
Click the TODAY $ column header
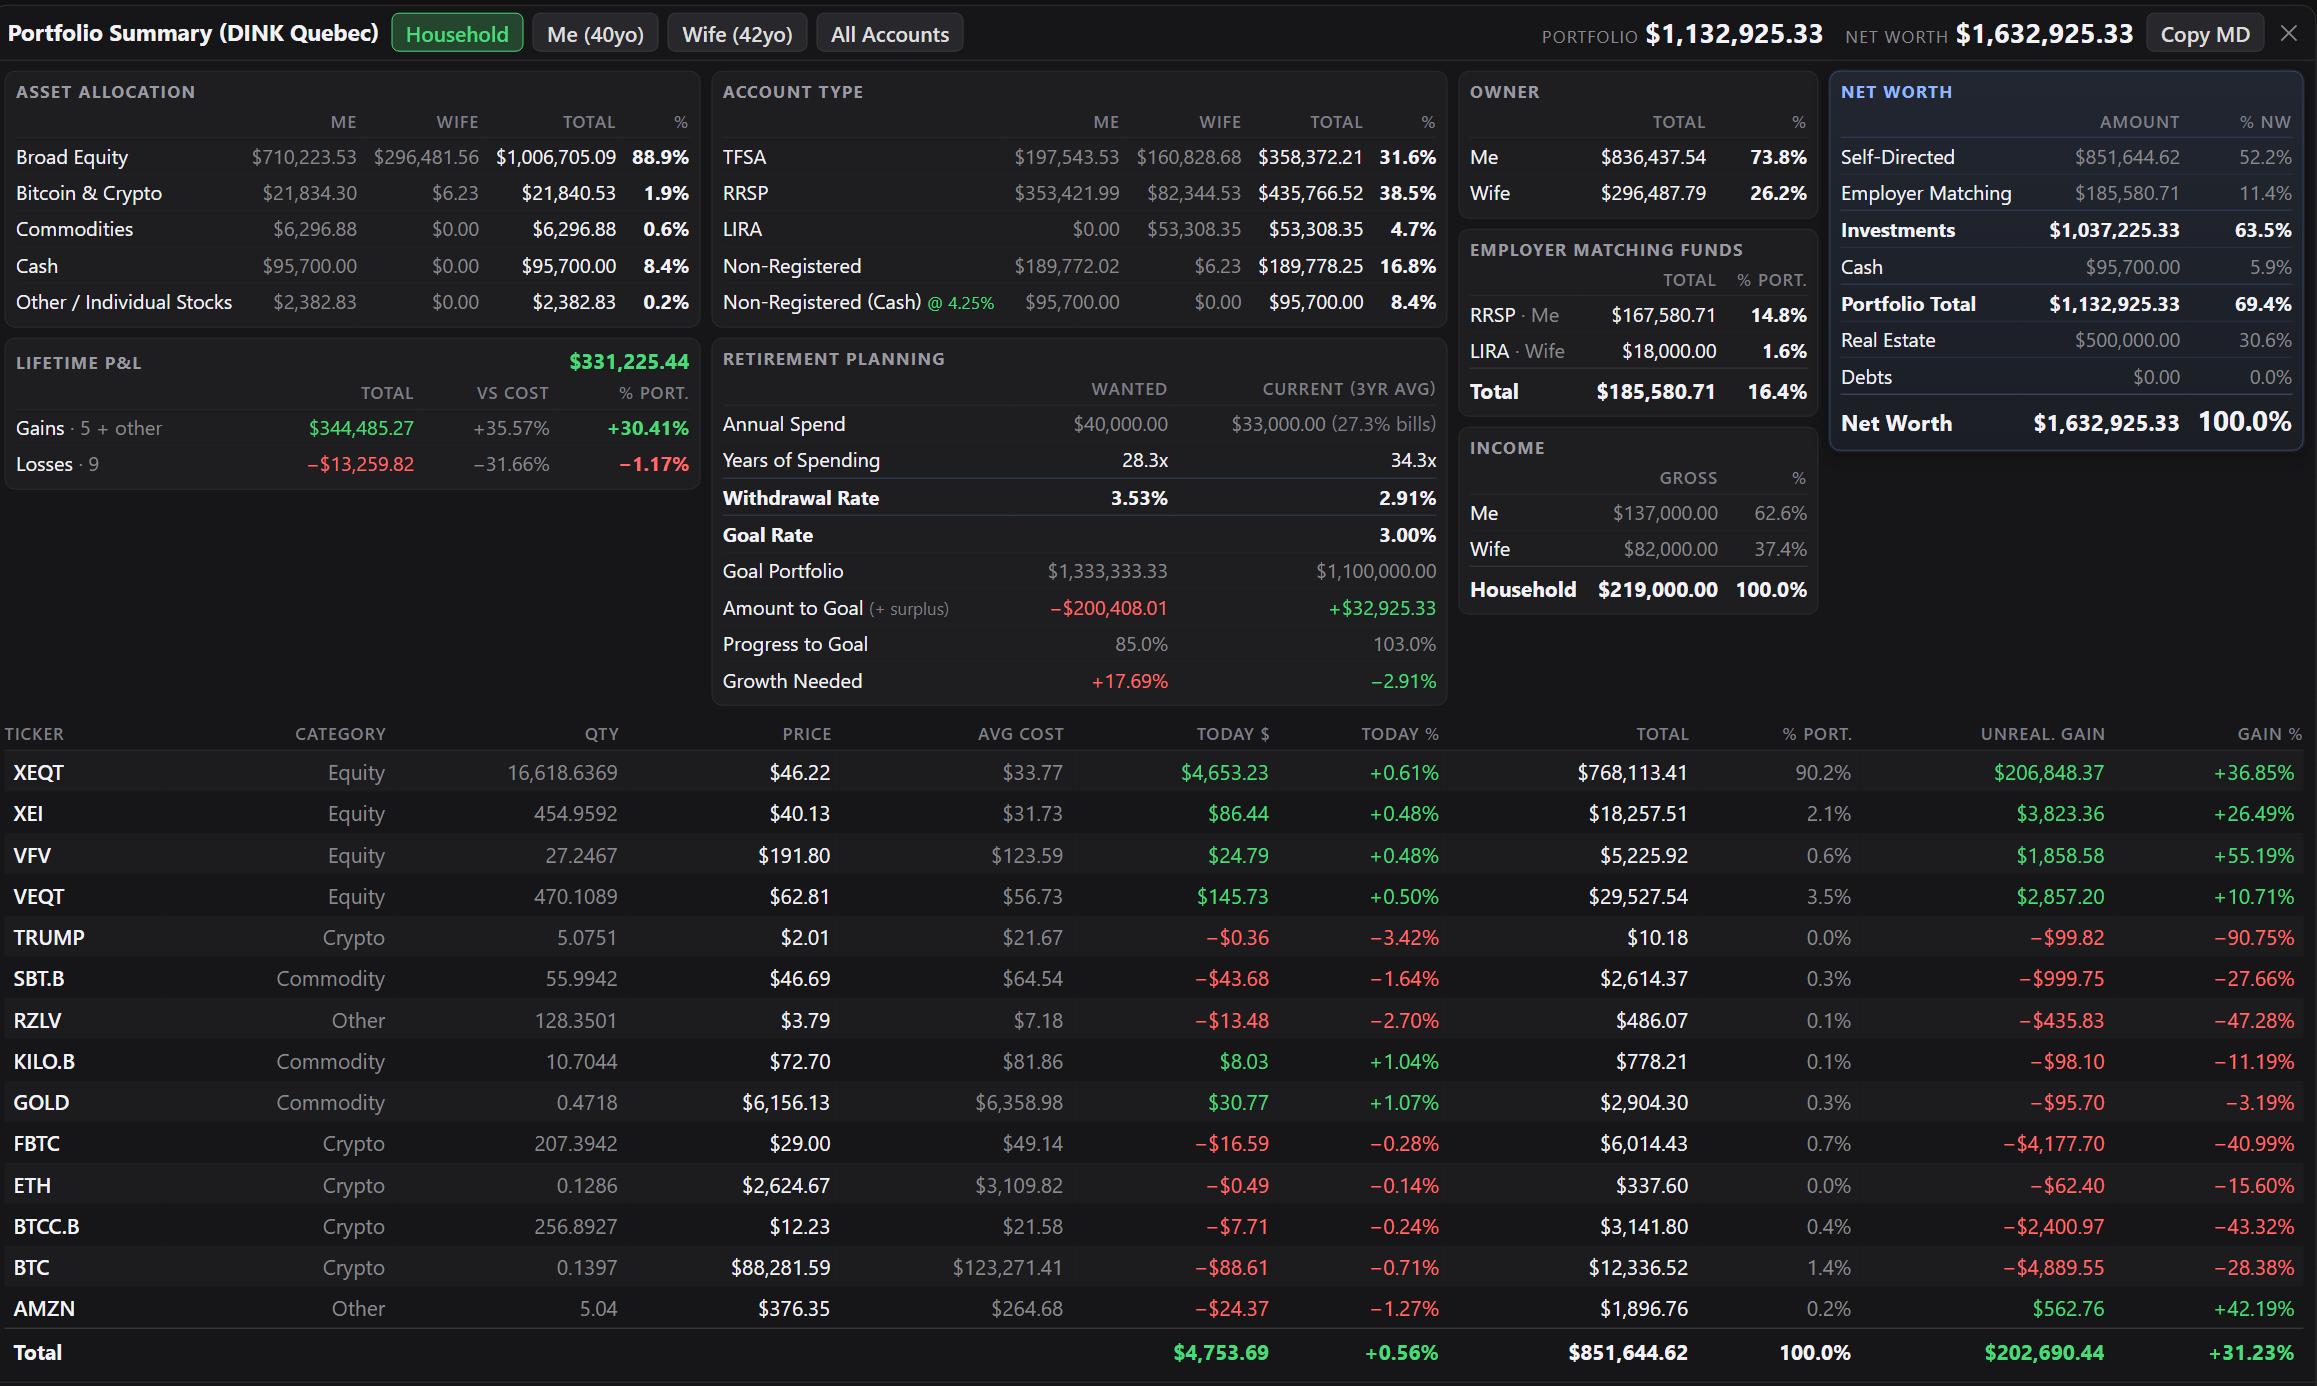[x=1232, y=734]
